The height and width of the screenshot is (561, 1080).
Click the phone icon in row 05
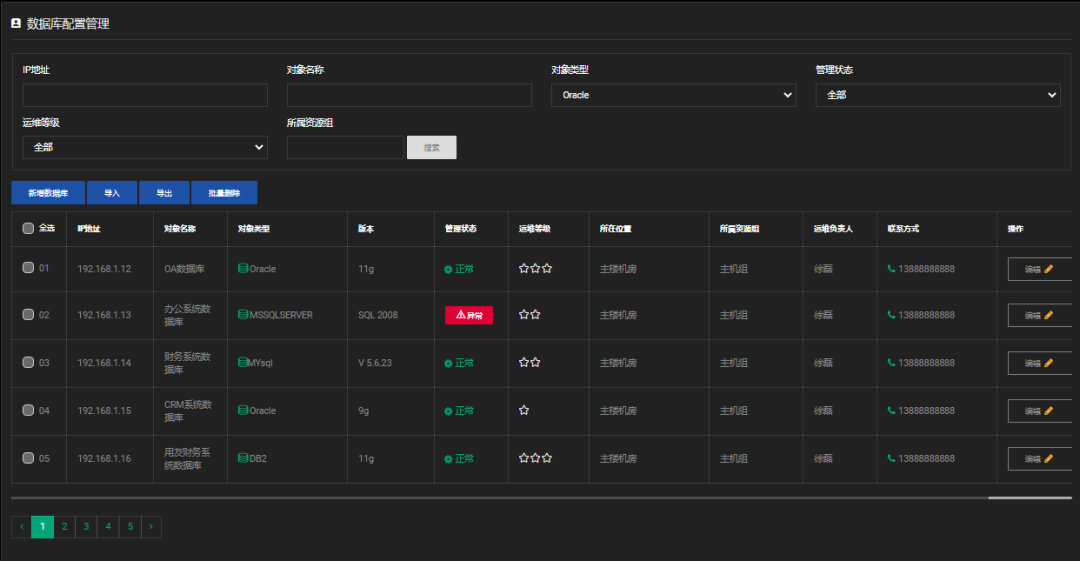[891, 458]
